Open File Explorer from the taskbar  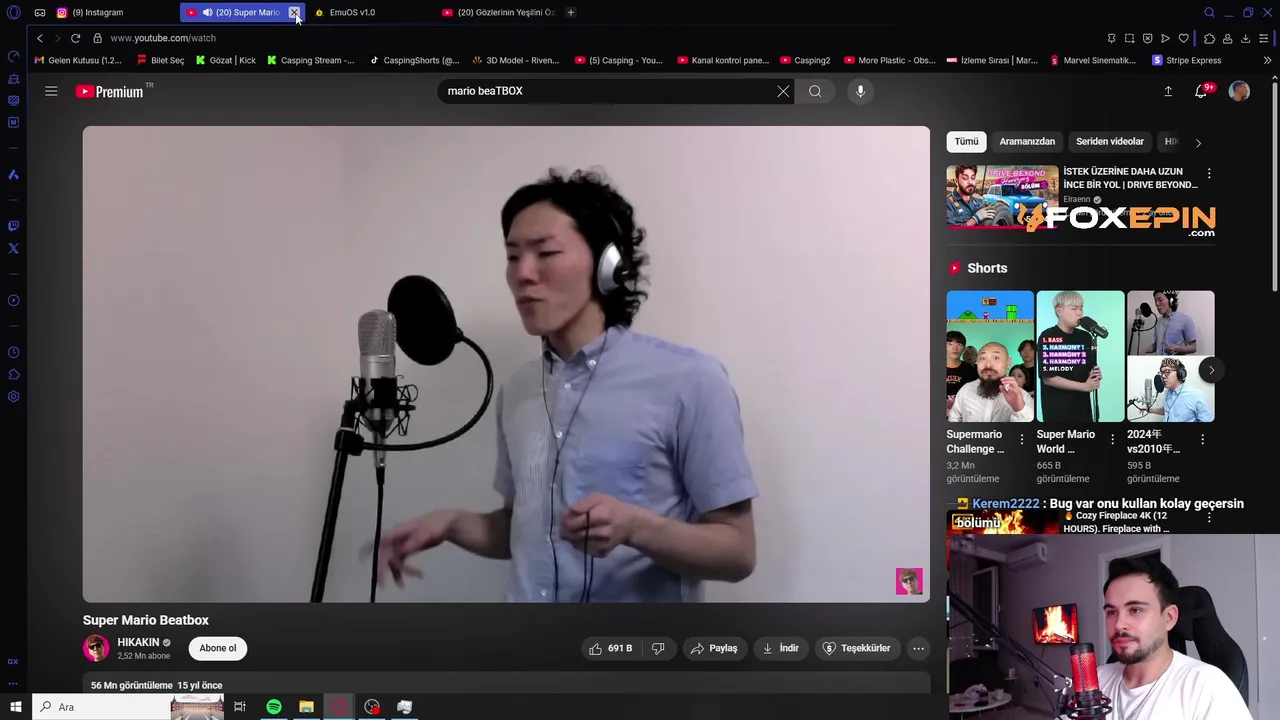307,707
